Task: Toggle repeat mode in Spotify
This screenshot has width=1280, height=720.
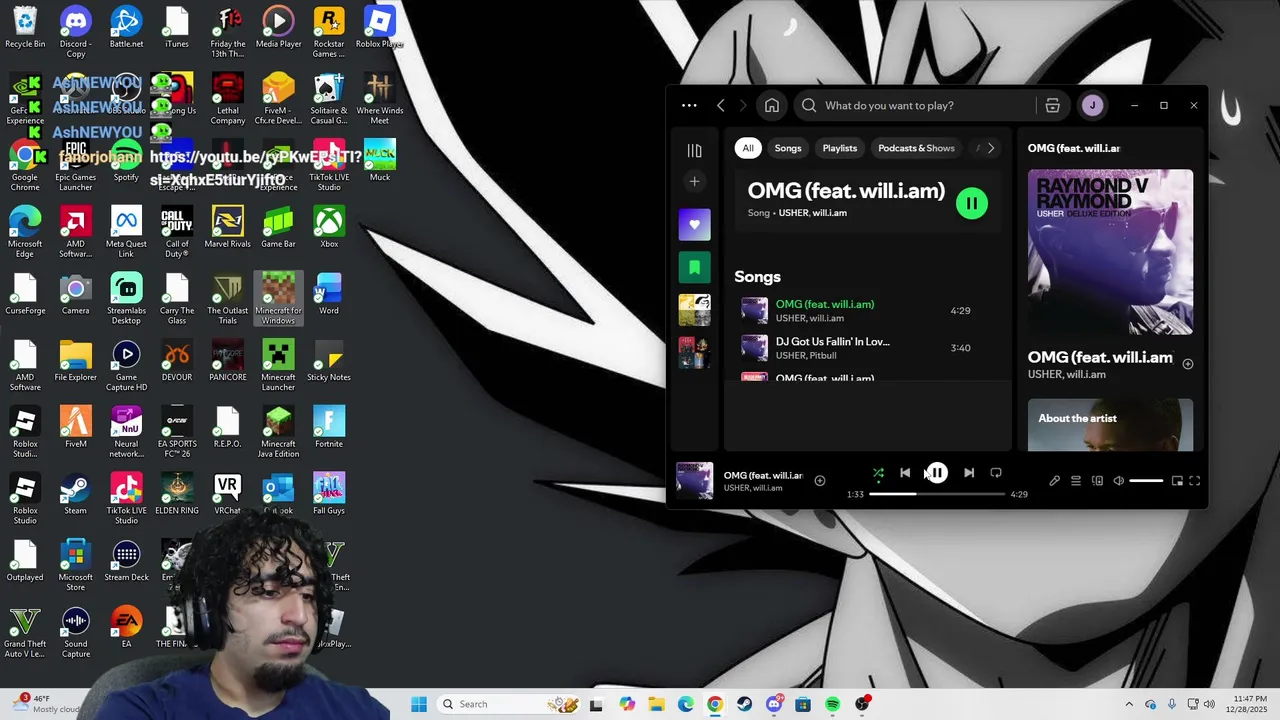Action: [996, 473]
